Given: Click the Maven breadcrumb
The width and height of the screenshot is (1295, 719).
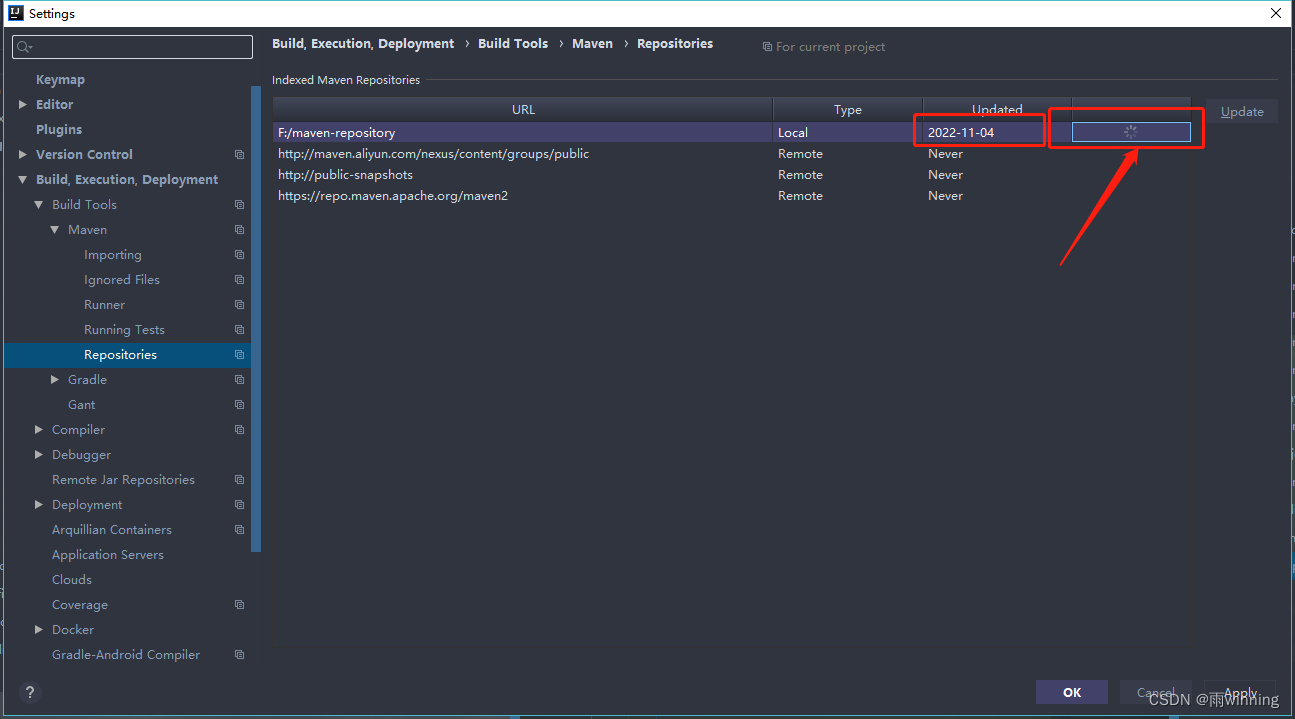Looking at the screenshot, I should (592, 44).
